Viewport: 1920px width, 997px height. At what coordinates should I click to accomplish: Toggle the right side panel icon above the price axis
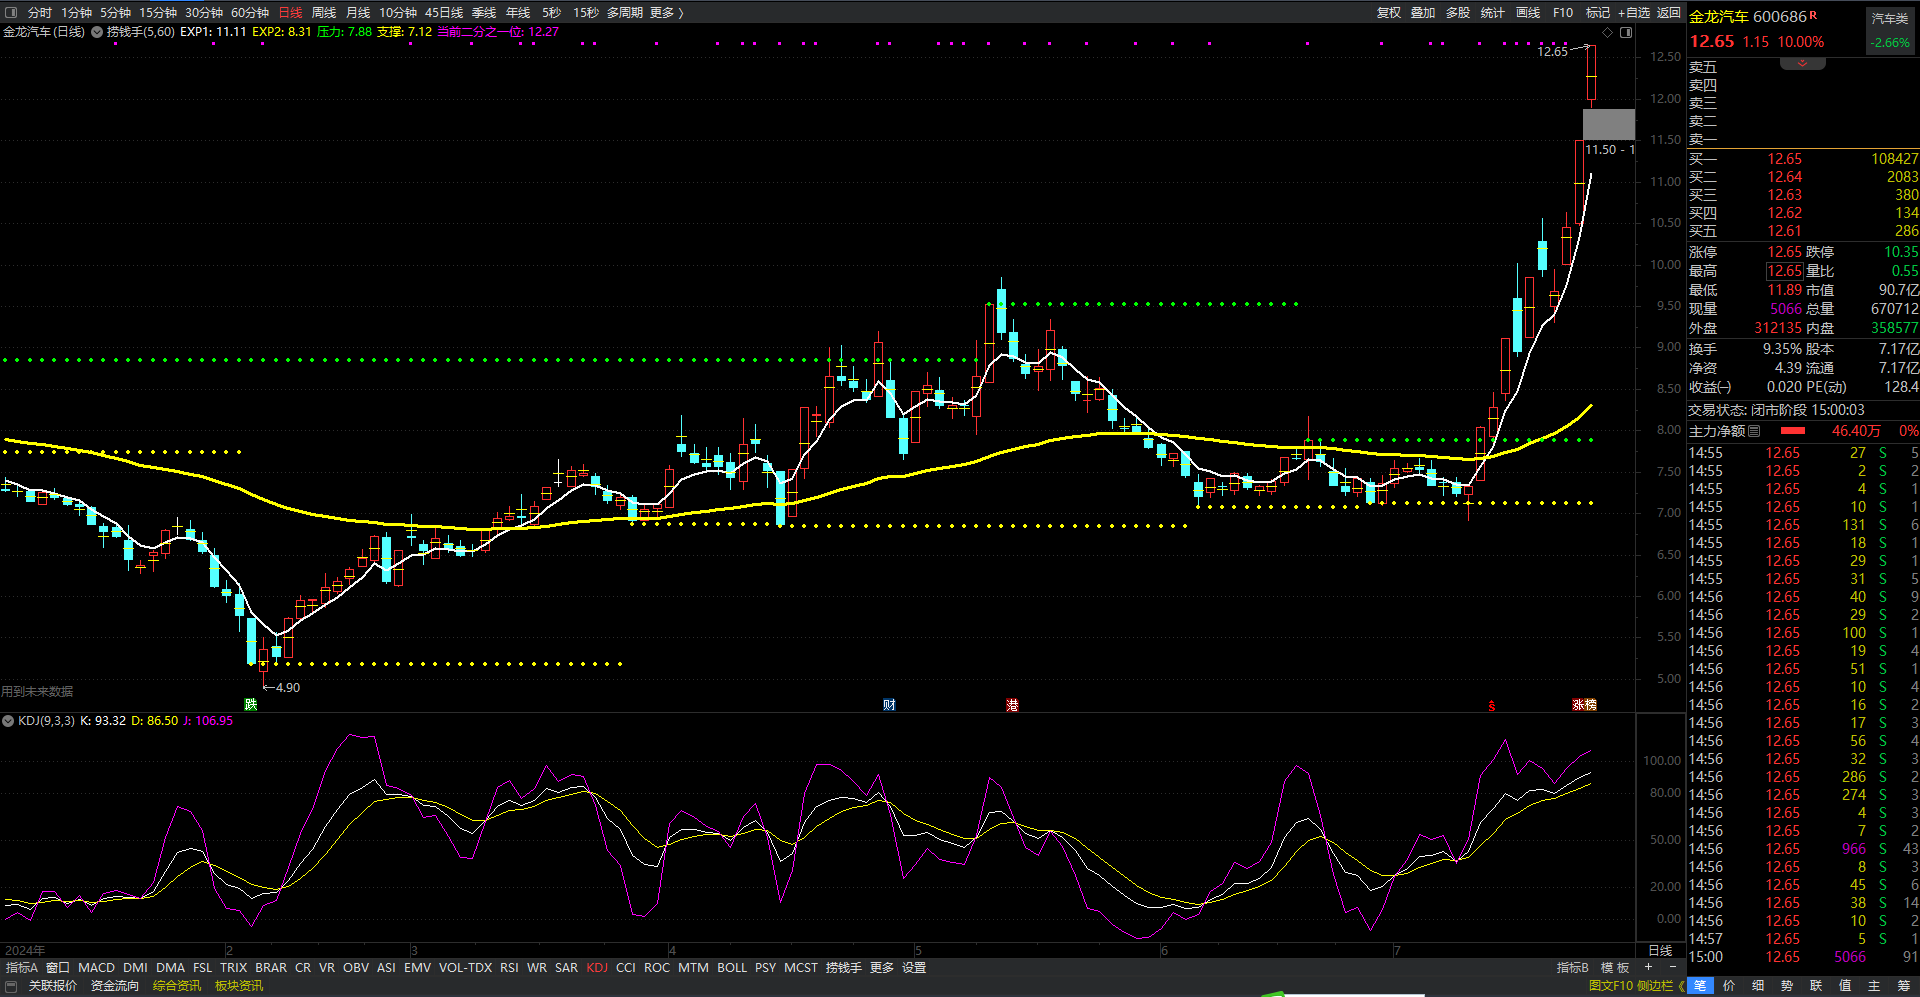click(1626, 33)
